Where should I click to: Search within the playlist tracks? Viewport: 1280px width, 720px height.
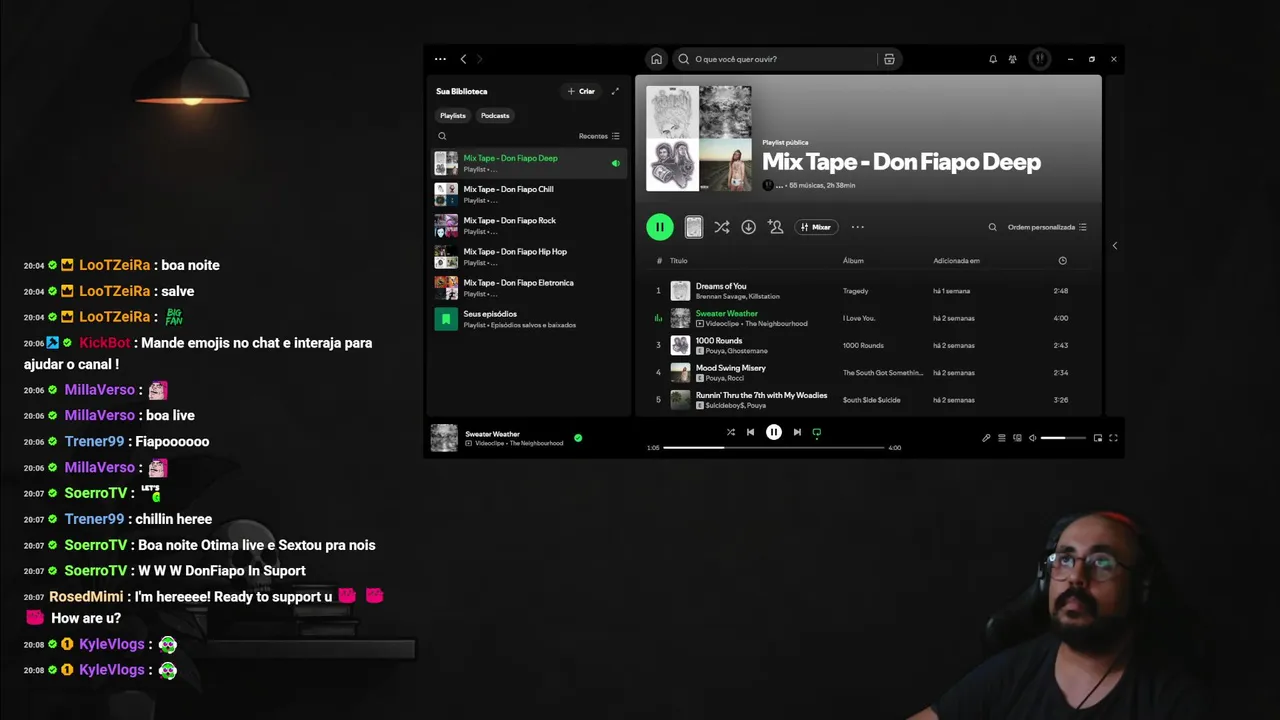[x=993, y=227]
